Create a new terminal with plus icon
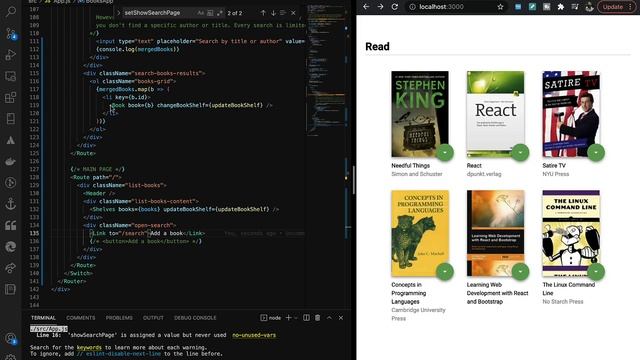The height and width of the screenshot is (360, 640). [289, 318]
